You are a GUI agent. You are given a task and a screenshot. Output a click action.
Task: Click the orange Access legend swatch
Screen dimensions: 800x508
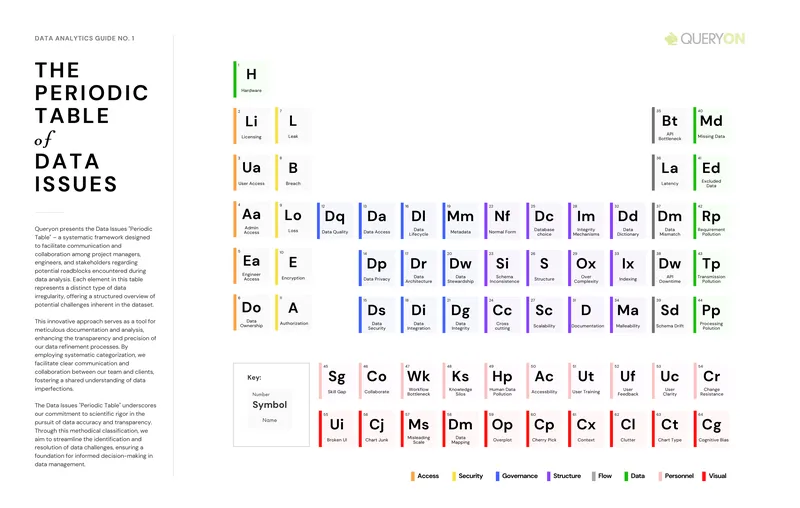412,476
